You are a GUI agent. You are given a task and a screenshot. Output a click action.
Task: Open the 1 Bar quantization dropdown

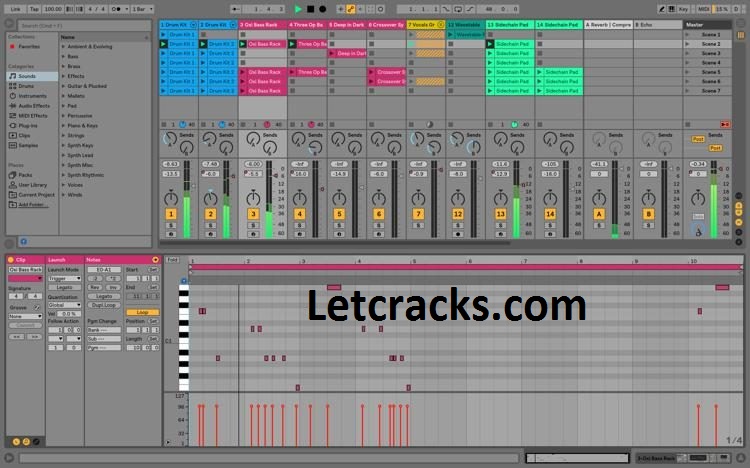142,9
